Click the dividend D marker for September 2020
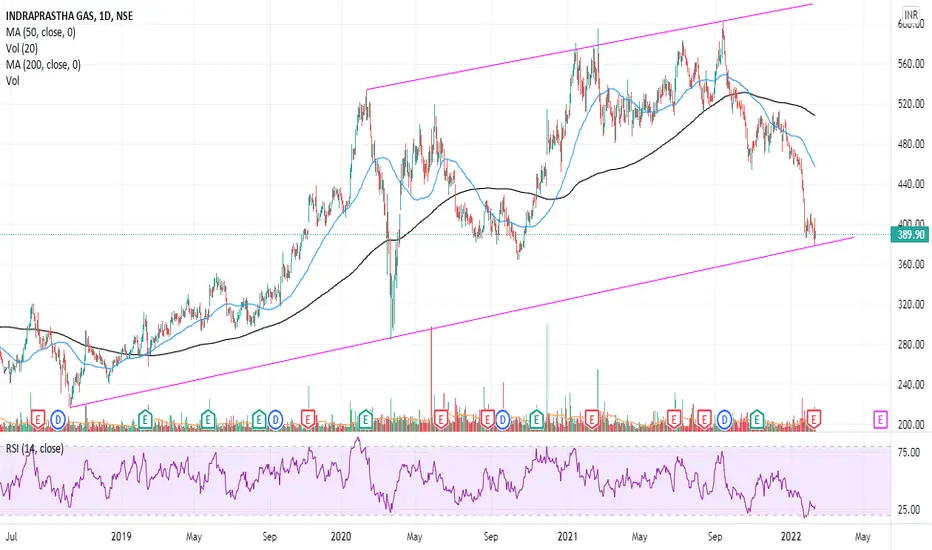Image resolution: width=932 pixels, height=550 pixels. pyautogui.click(x=503, y=420)
